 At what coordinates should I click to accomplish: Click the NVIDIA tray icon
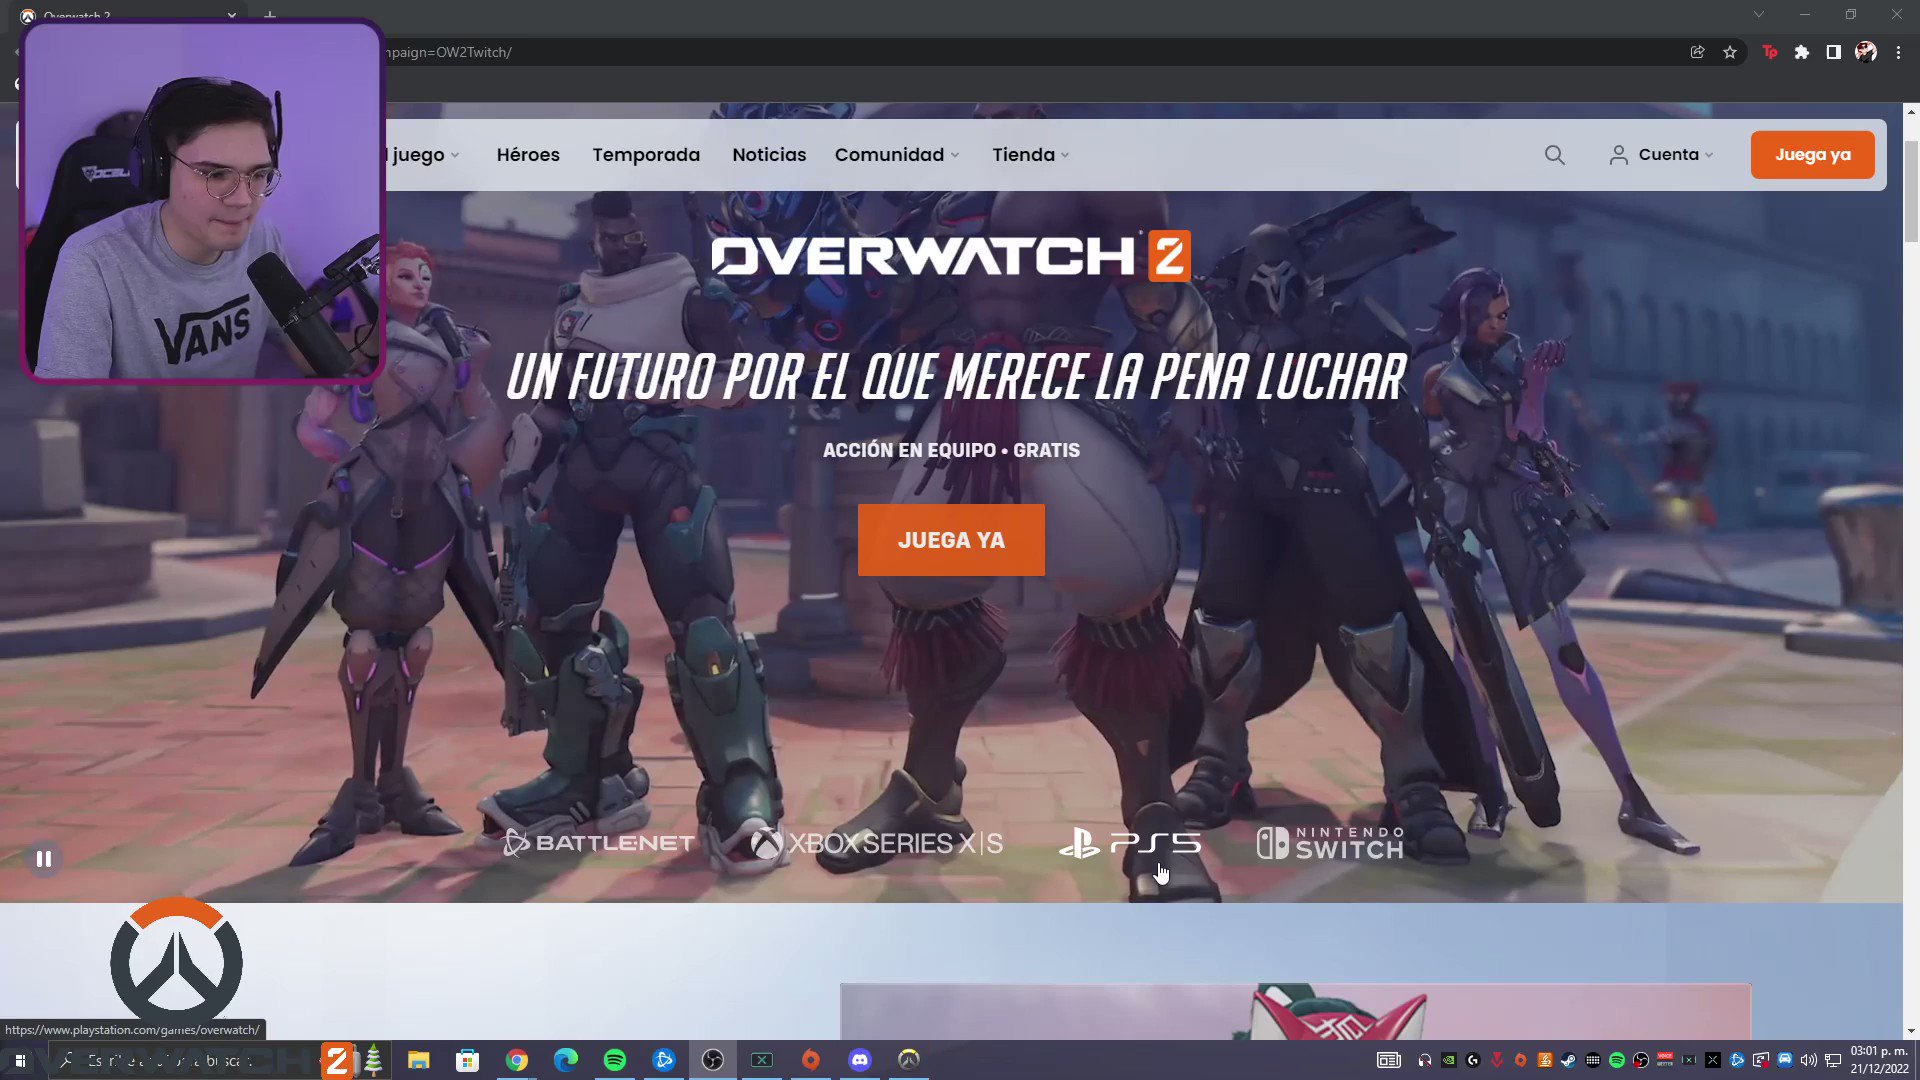1448,1060
